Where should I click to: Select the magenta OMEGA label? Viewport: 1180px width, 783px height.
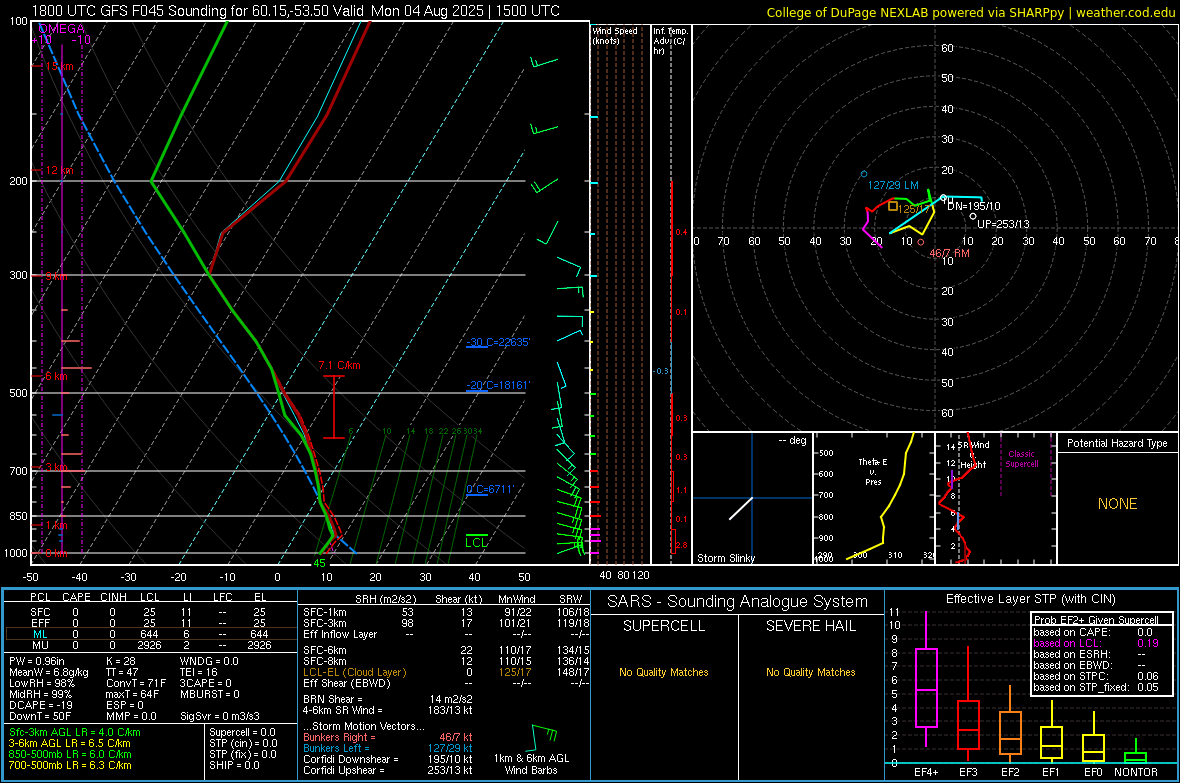click(61, 29)
